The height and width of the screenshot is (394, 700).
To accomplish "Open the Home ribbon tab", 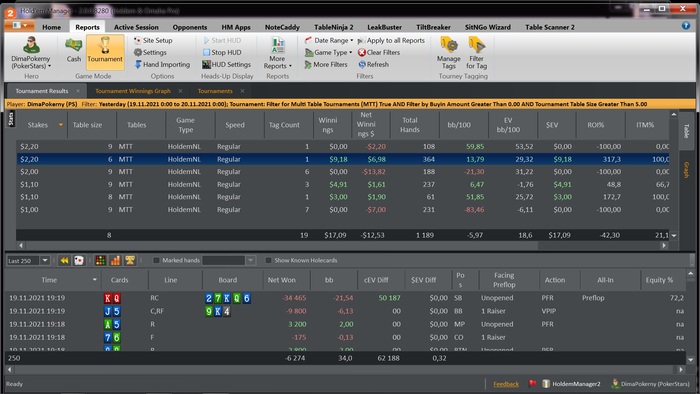I will point(52,27).
